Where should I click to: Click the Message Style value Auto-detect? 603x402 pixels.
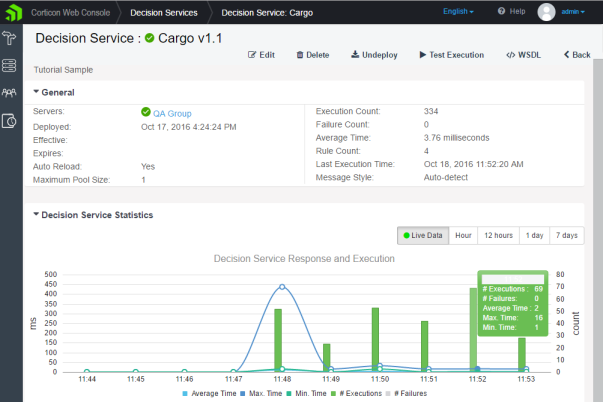[446, 177]
